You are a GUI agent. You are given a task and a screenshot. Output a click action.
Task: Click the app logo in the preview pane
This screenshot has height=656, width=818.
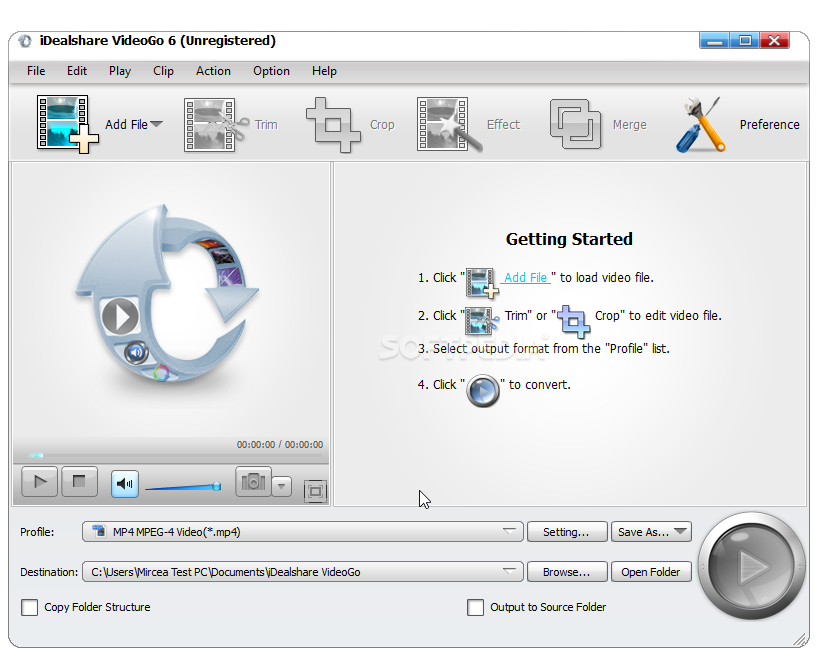point(167,292)
